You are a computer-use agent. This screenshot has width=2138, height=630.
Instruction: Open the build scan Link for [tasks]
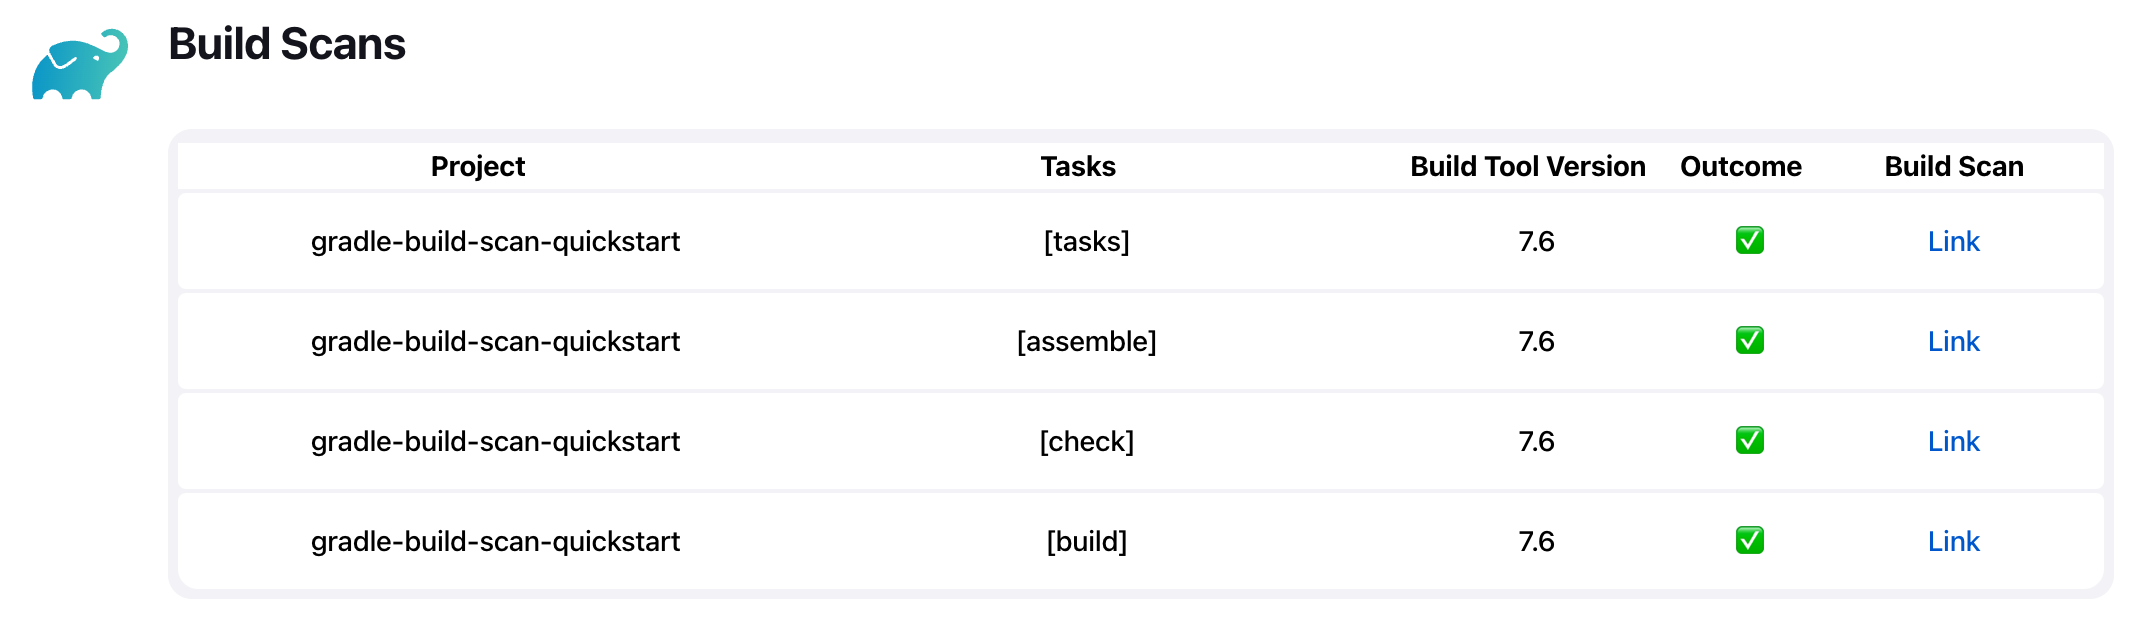coord(1953,241)
